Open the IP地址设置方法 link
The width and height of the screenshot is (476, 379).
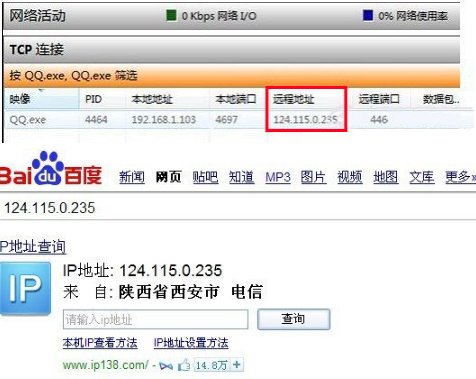point(191,343)
